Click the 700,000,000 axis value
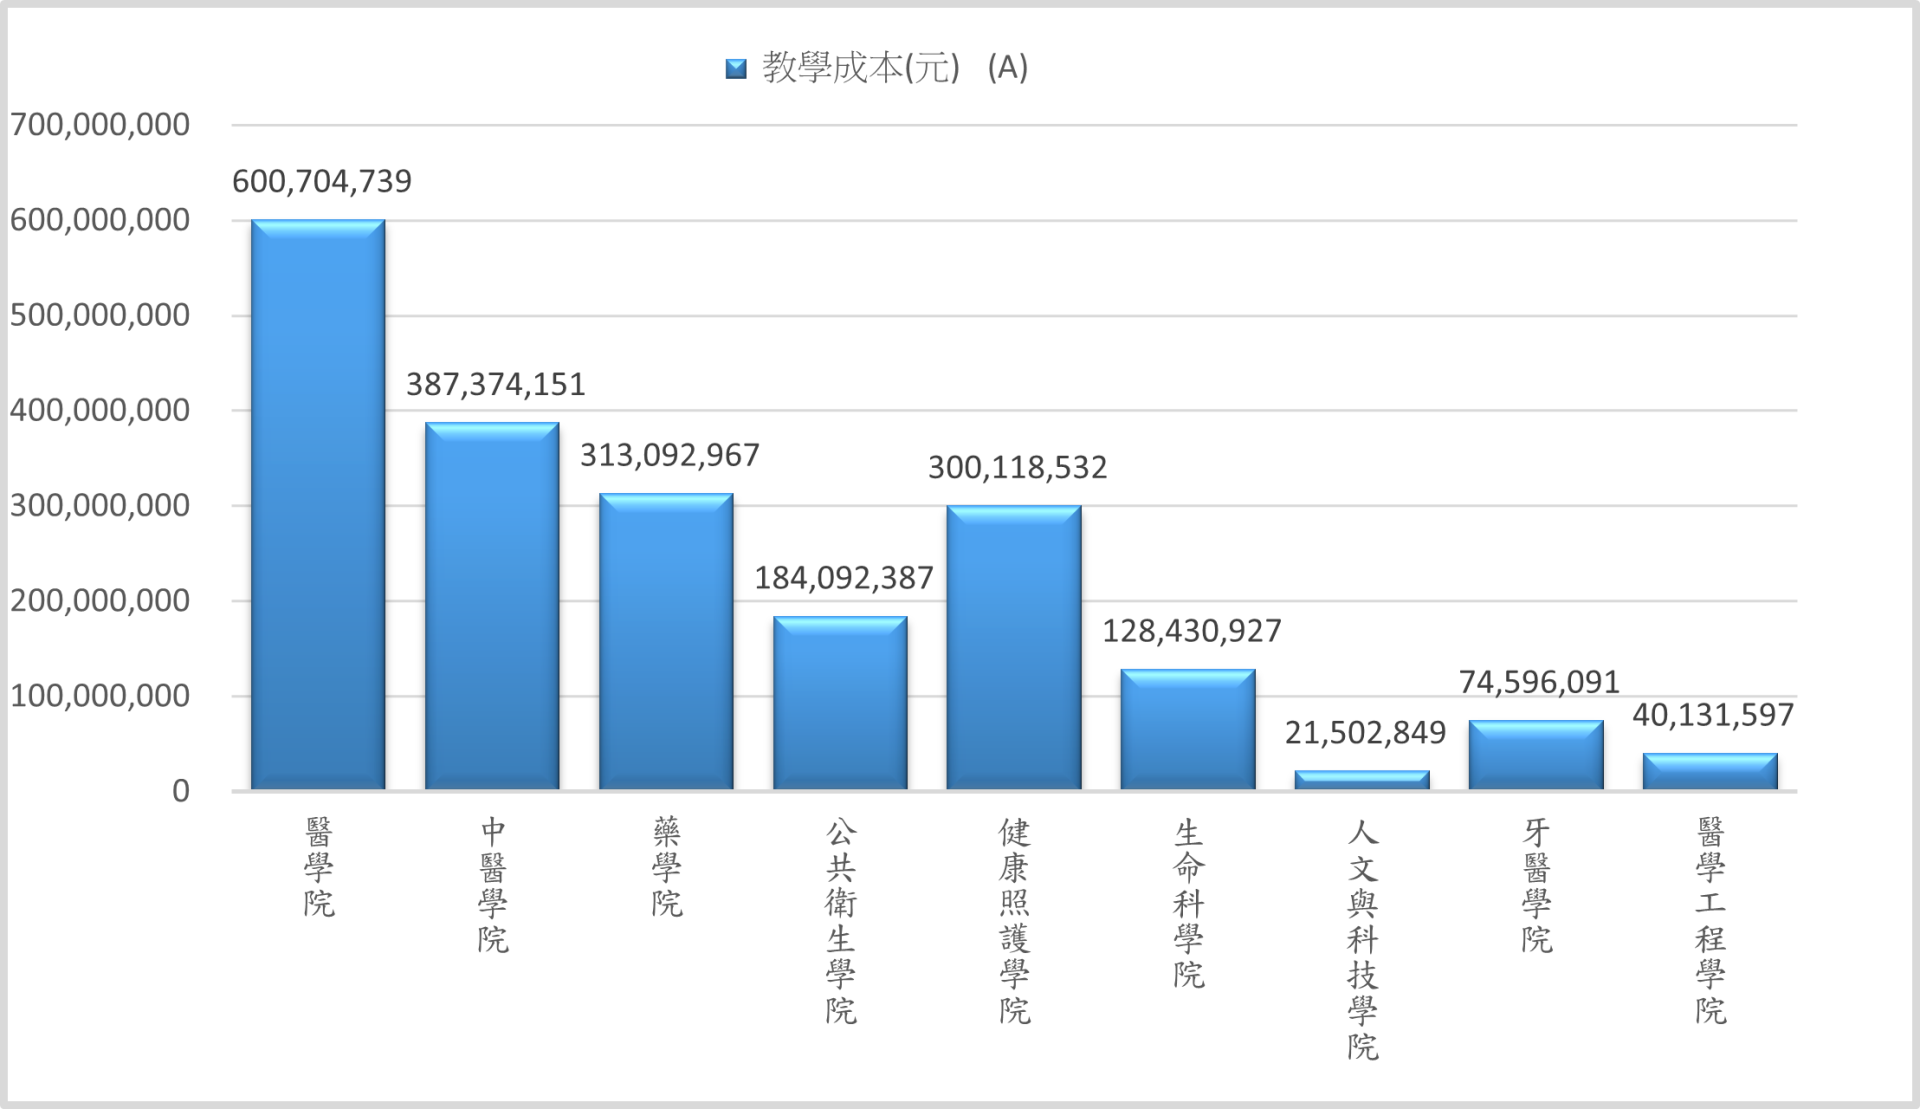This screenshot has width=1920, height=1109. (x=100, y=125)
